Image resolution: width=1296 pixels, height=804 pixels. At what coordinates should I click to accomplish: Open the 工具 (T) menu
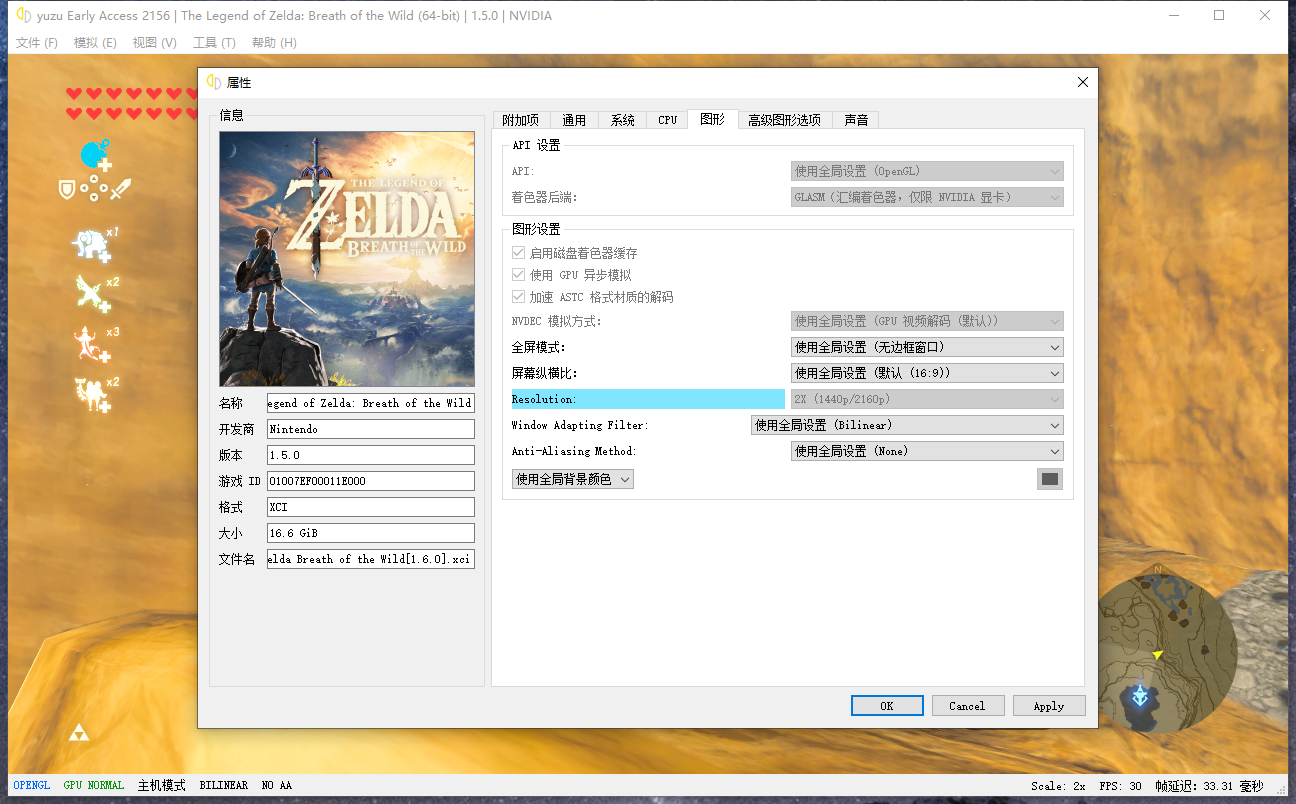214,42
